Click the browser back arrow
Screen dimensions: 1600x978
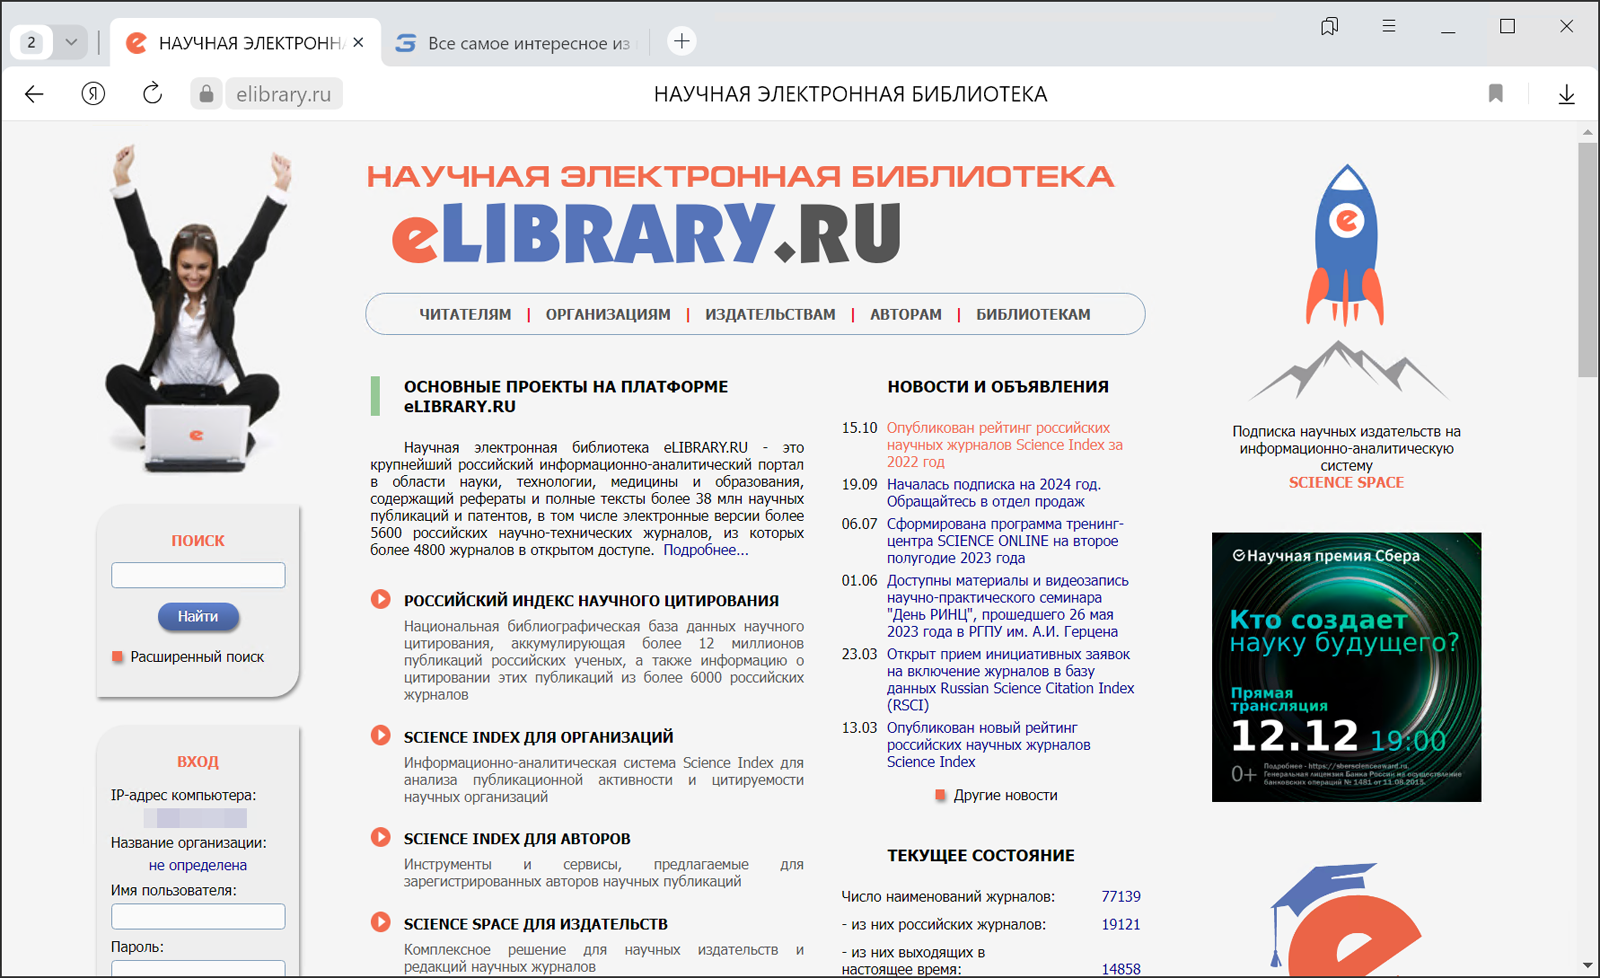pyautogui.click(x=34, y=94)
